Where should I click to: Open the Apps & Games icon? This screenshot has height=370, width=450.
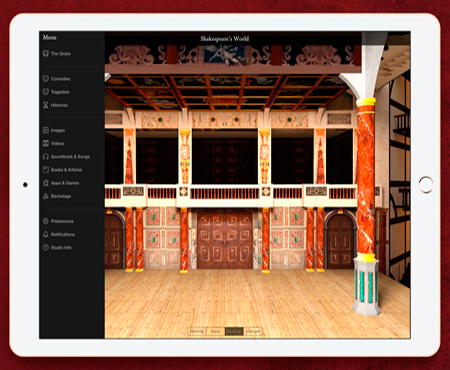click(46, 183)
